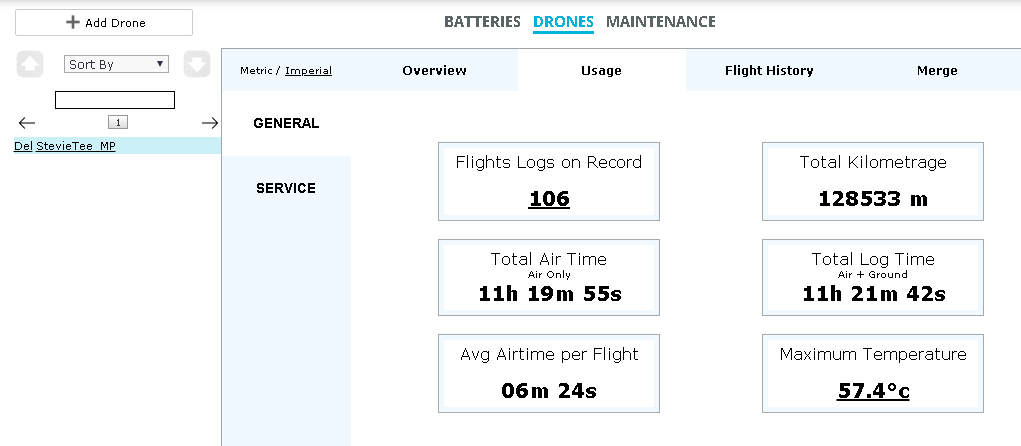Switch units to Imperial
The height and width of the screenshot is (446, 1021).
(308, 70)
